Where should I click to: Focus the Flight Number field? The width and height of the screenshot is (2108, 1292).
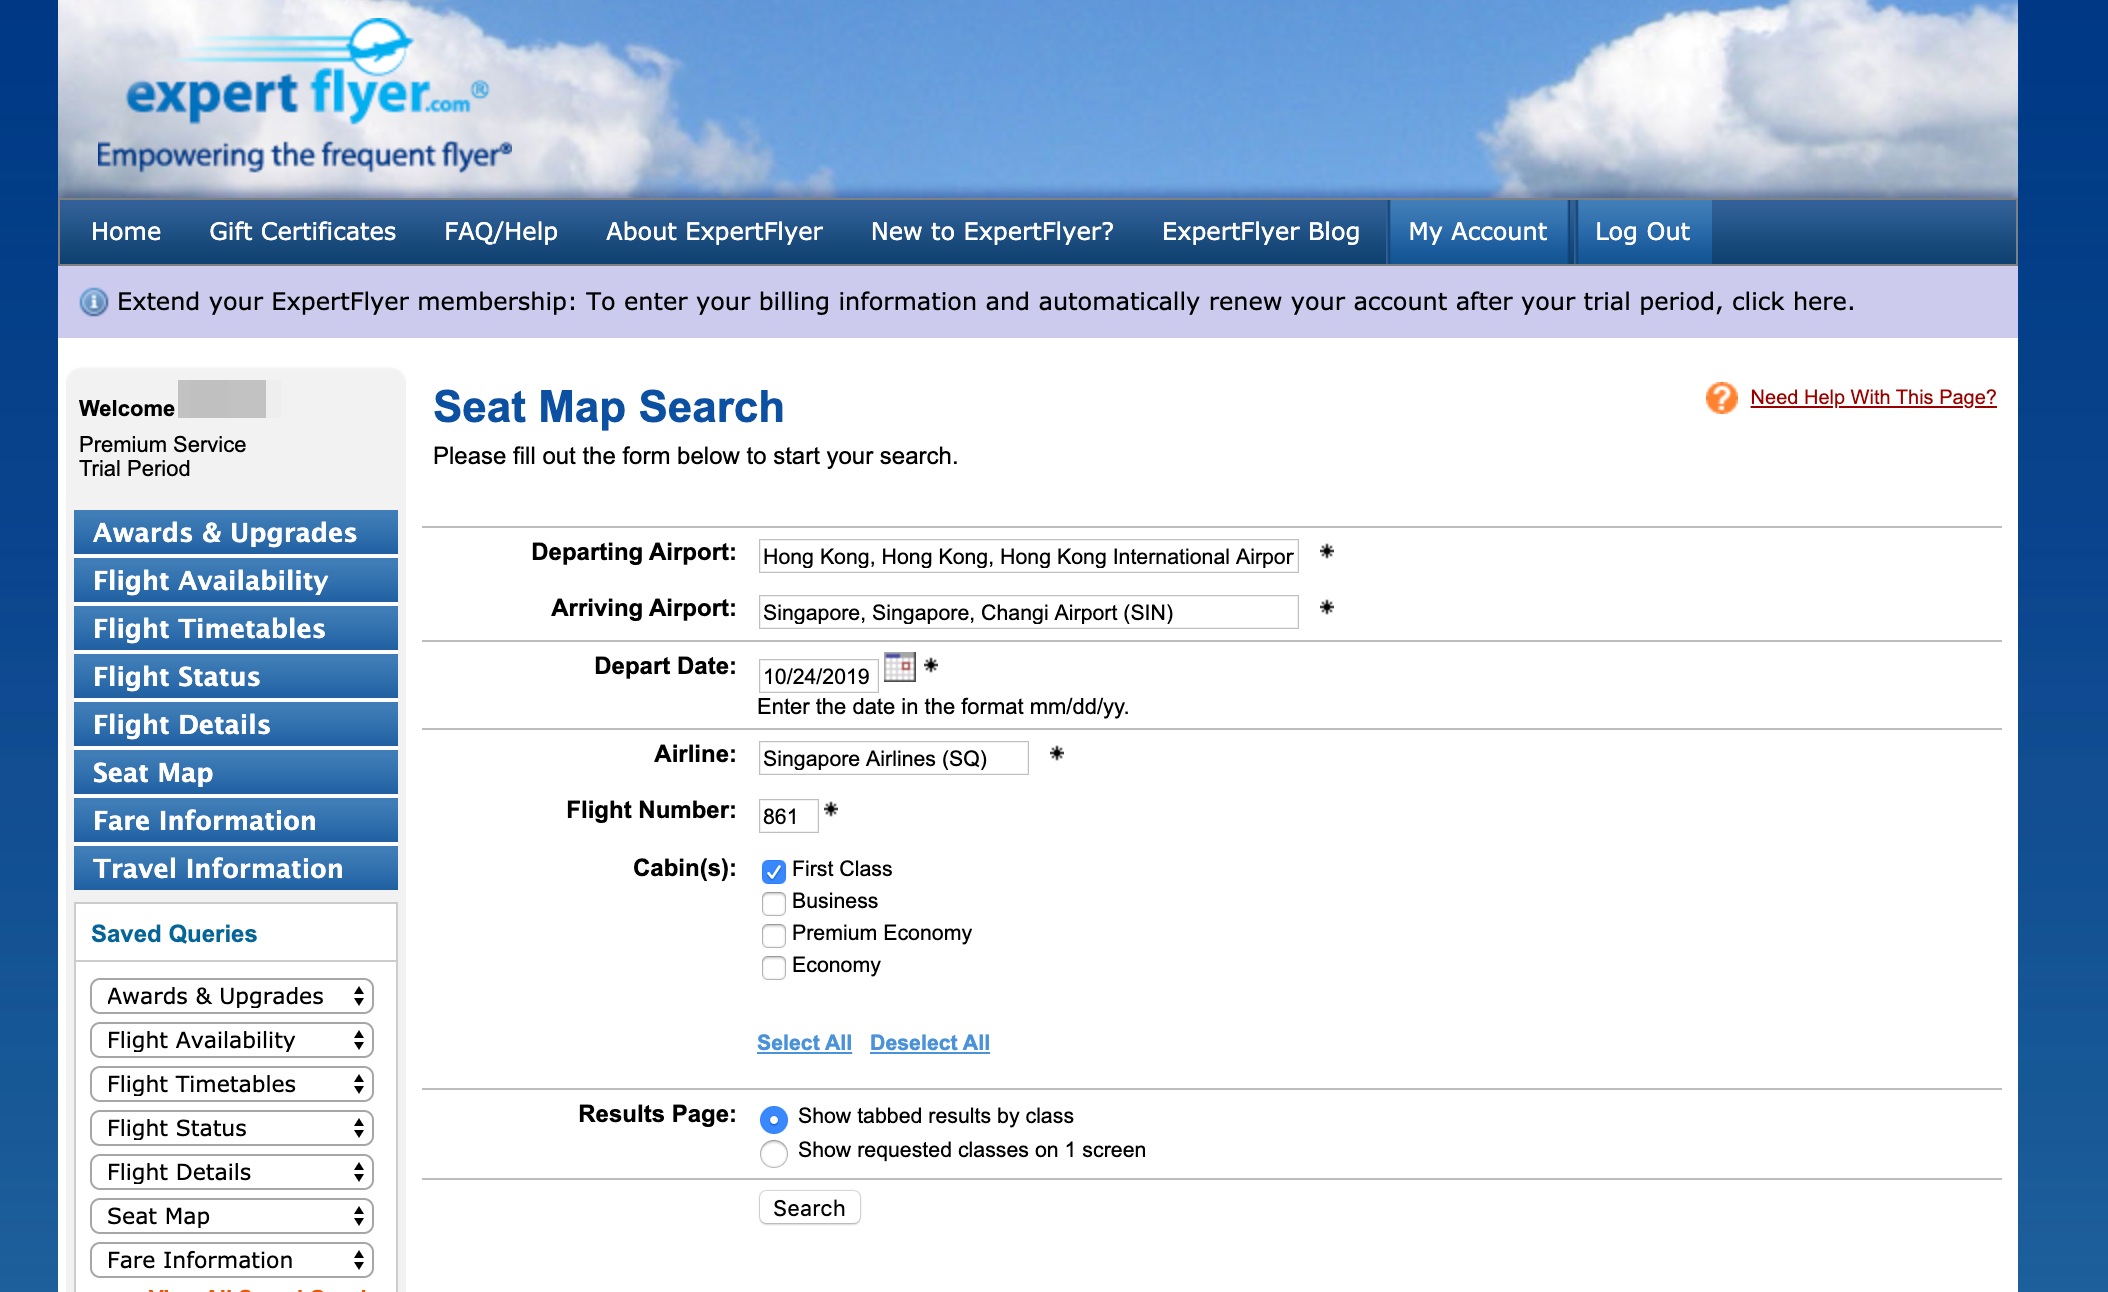coord(788,816)
